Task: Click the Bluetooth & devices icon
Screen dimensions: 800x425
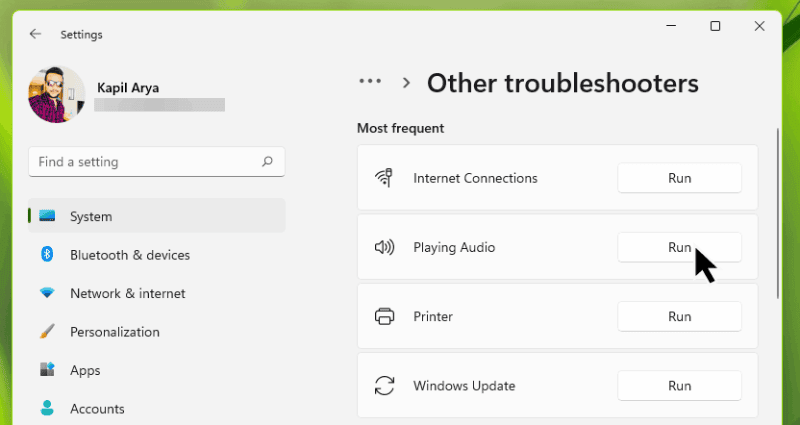Action: point(46,255)
